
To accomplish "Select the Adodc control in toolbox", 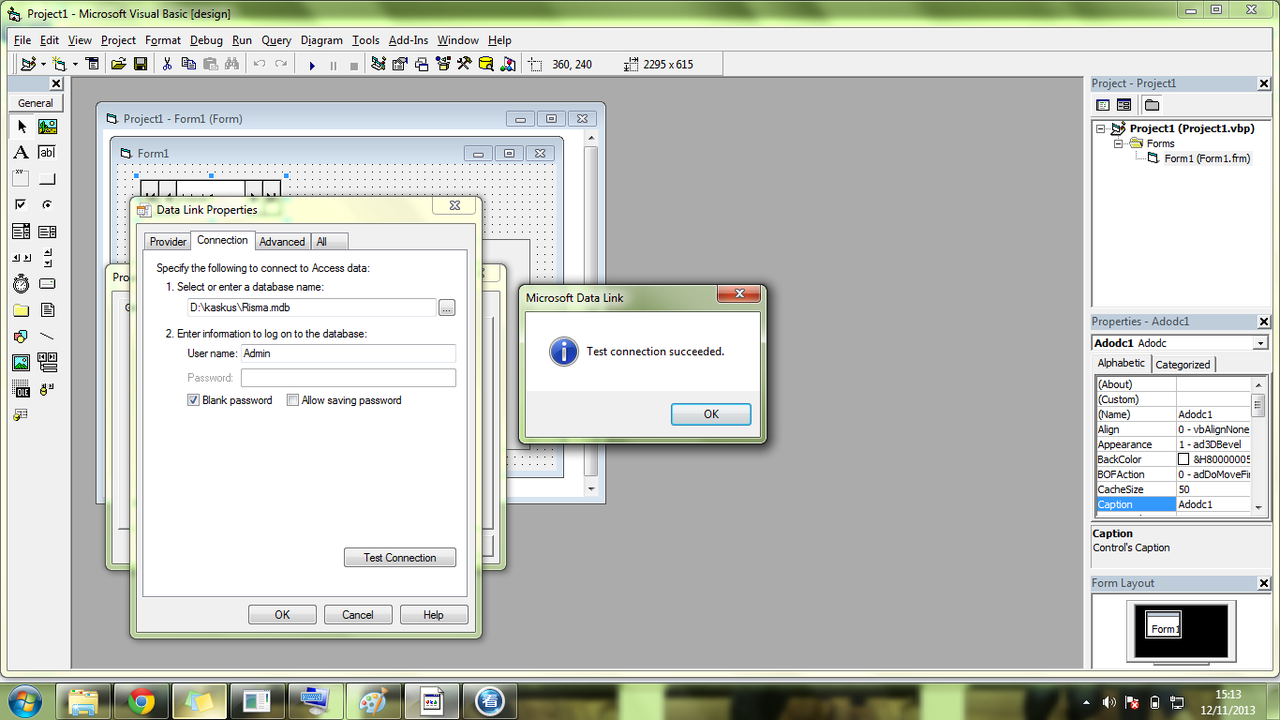I will [47, 388].
